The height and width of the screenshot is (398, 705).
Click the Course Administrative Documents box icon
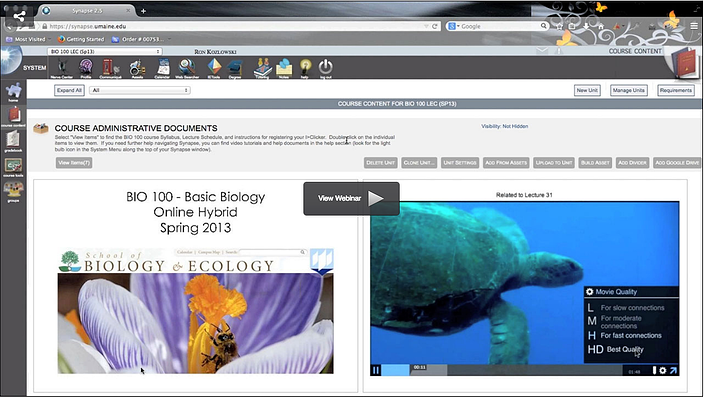40,129
